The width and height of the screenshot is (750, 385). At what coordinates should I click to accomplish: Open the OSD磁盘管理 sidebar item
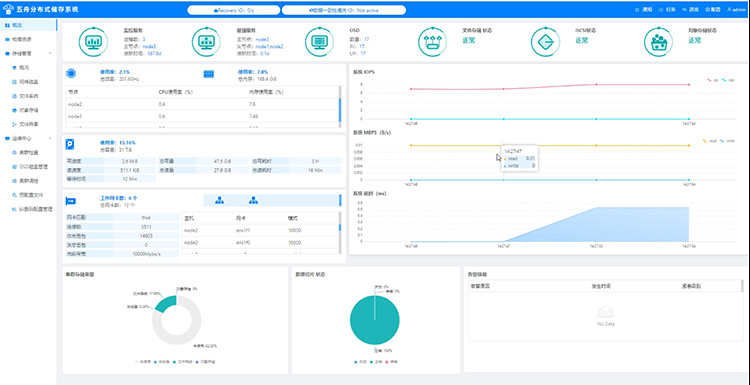point(33,167)
